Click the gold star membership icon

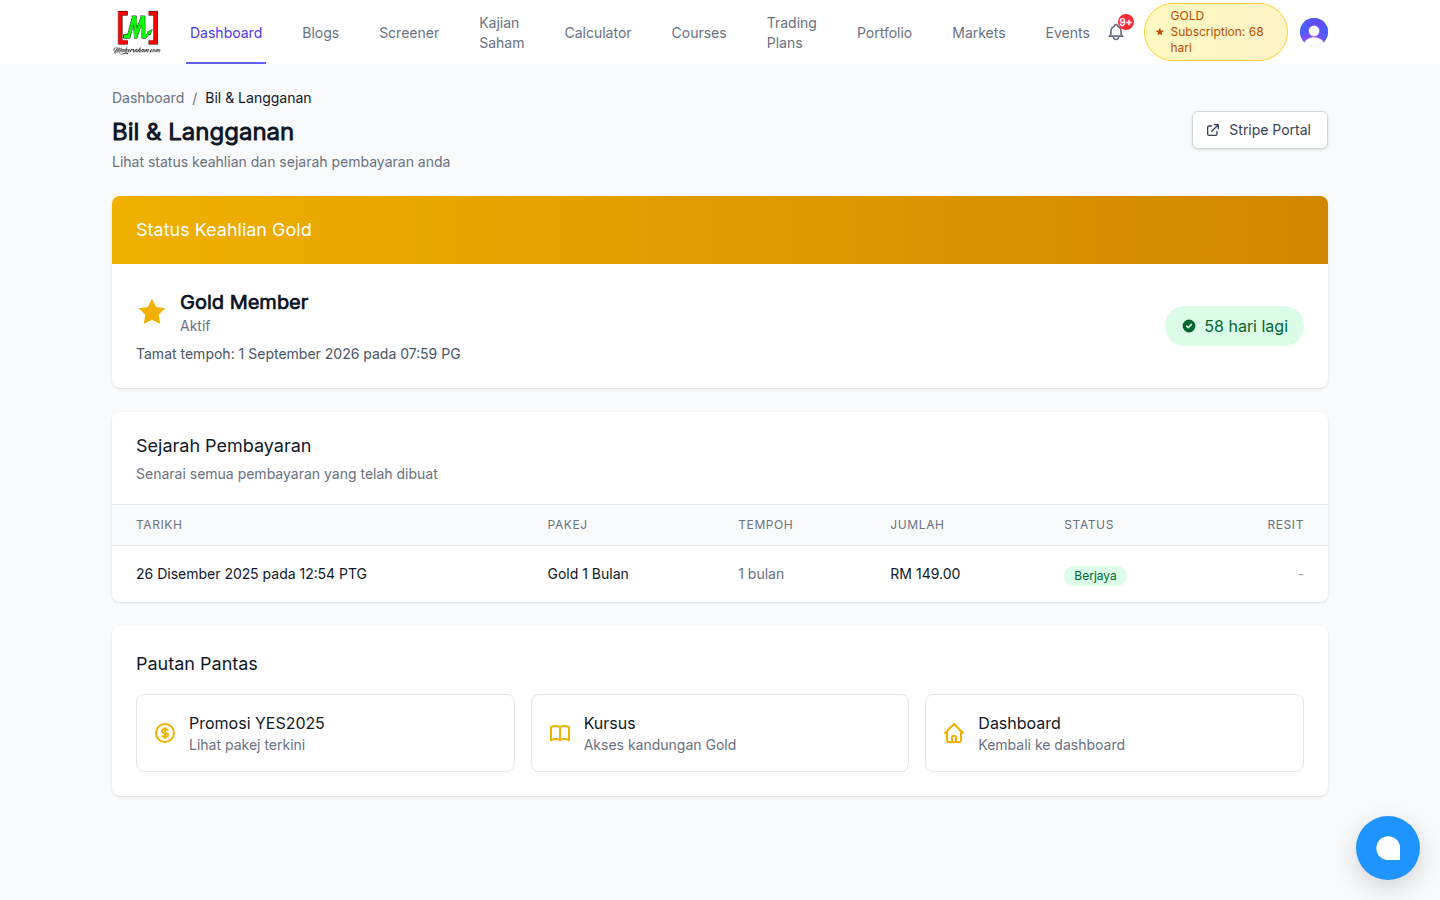pyautogui.click(x=152, y=312)
